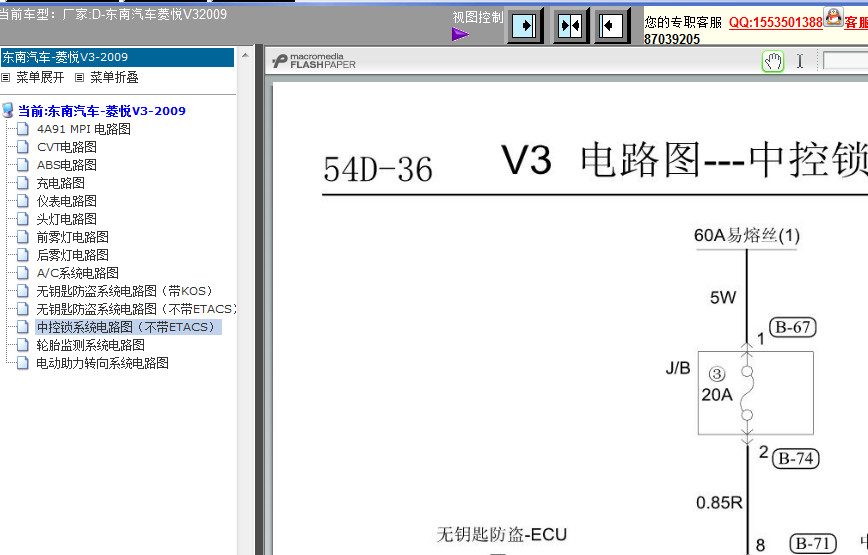
Task: Click the B-71 connector label in diagram
Action: [x=812, y=543]
